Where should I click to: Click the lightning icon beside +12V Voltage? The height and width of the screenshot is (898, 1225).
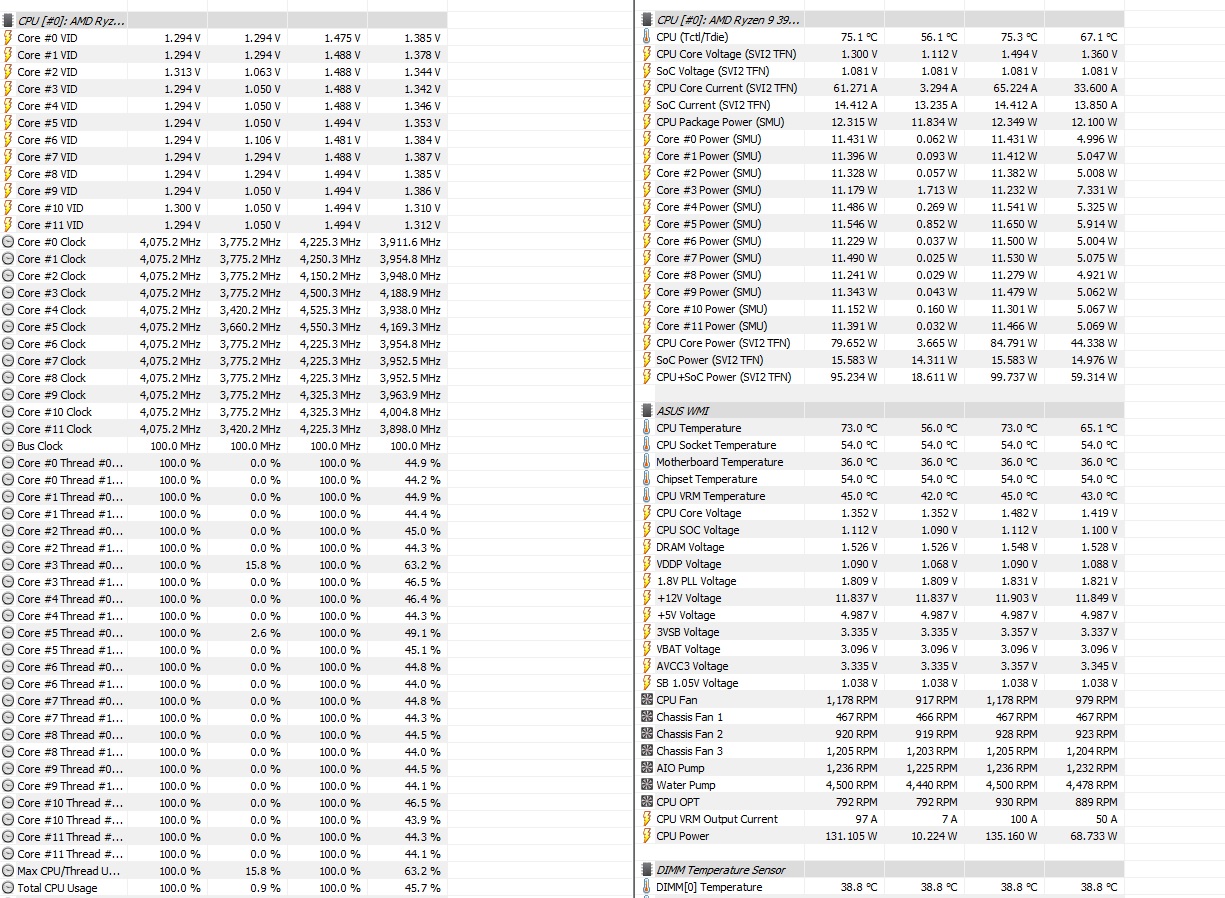click(646, 597)
